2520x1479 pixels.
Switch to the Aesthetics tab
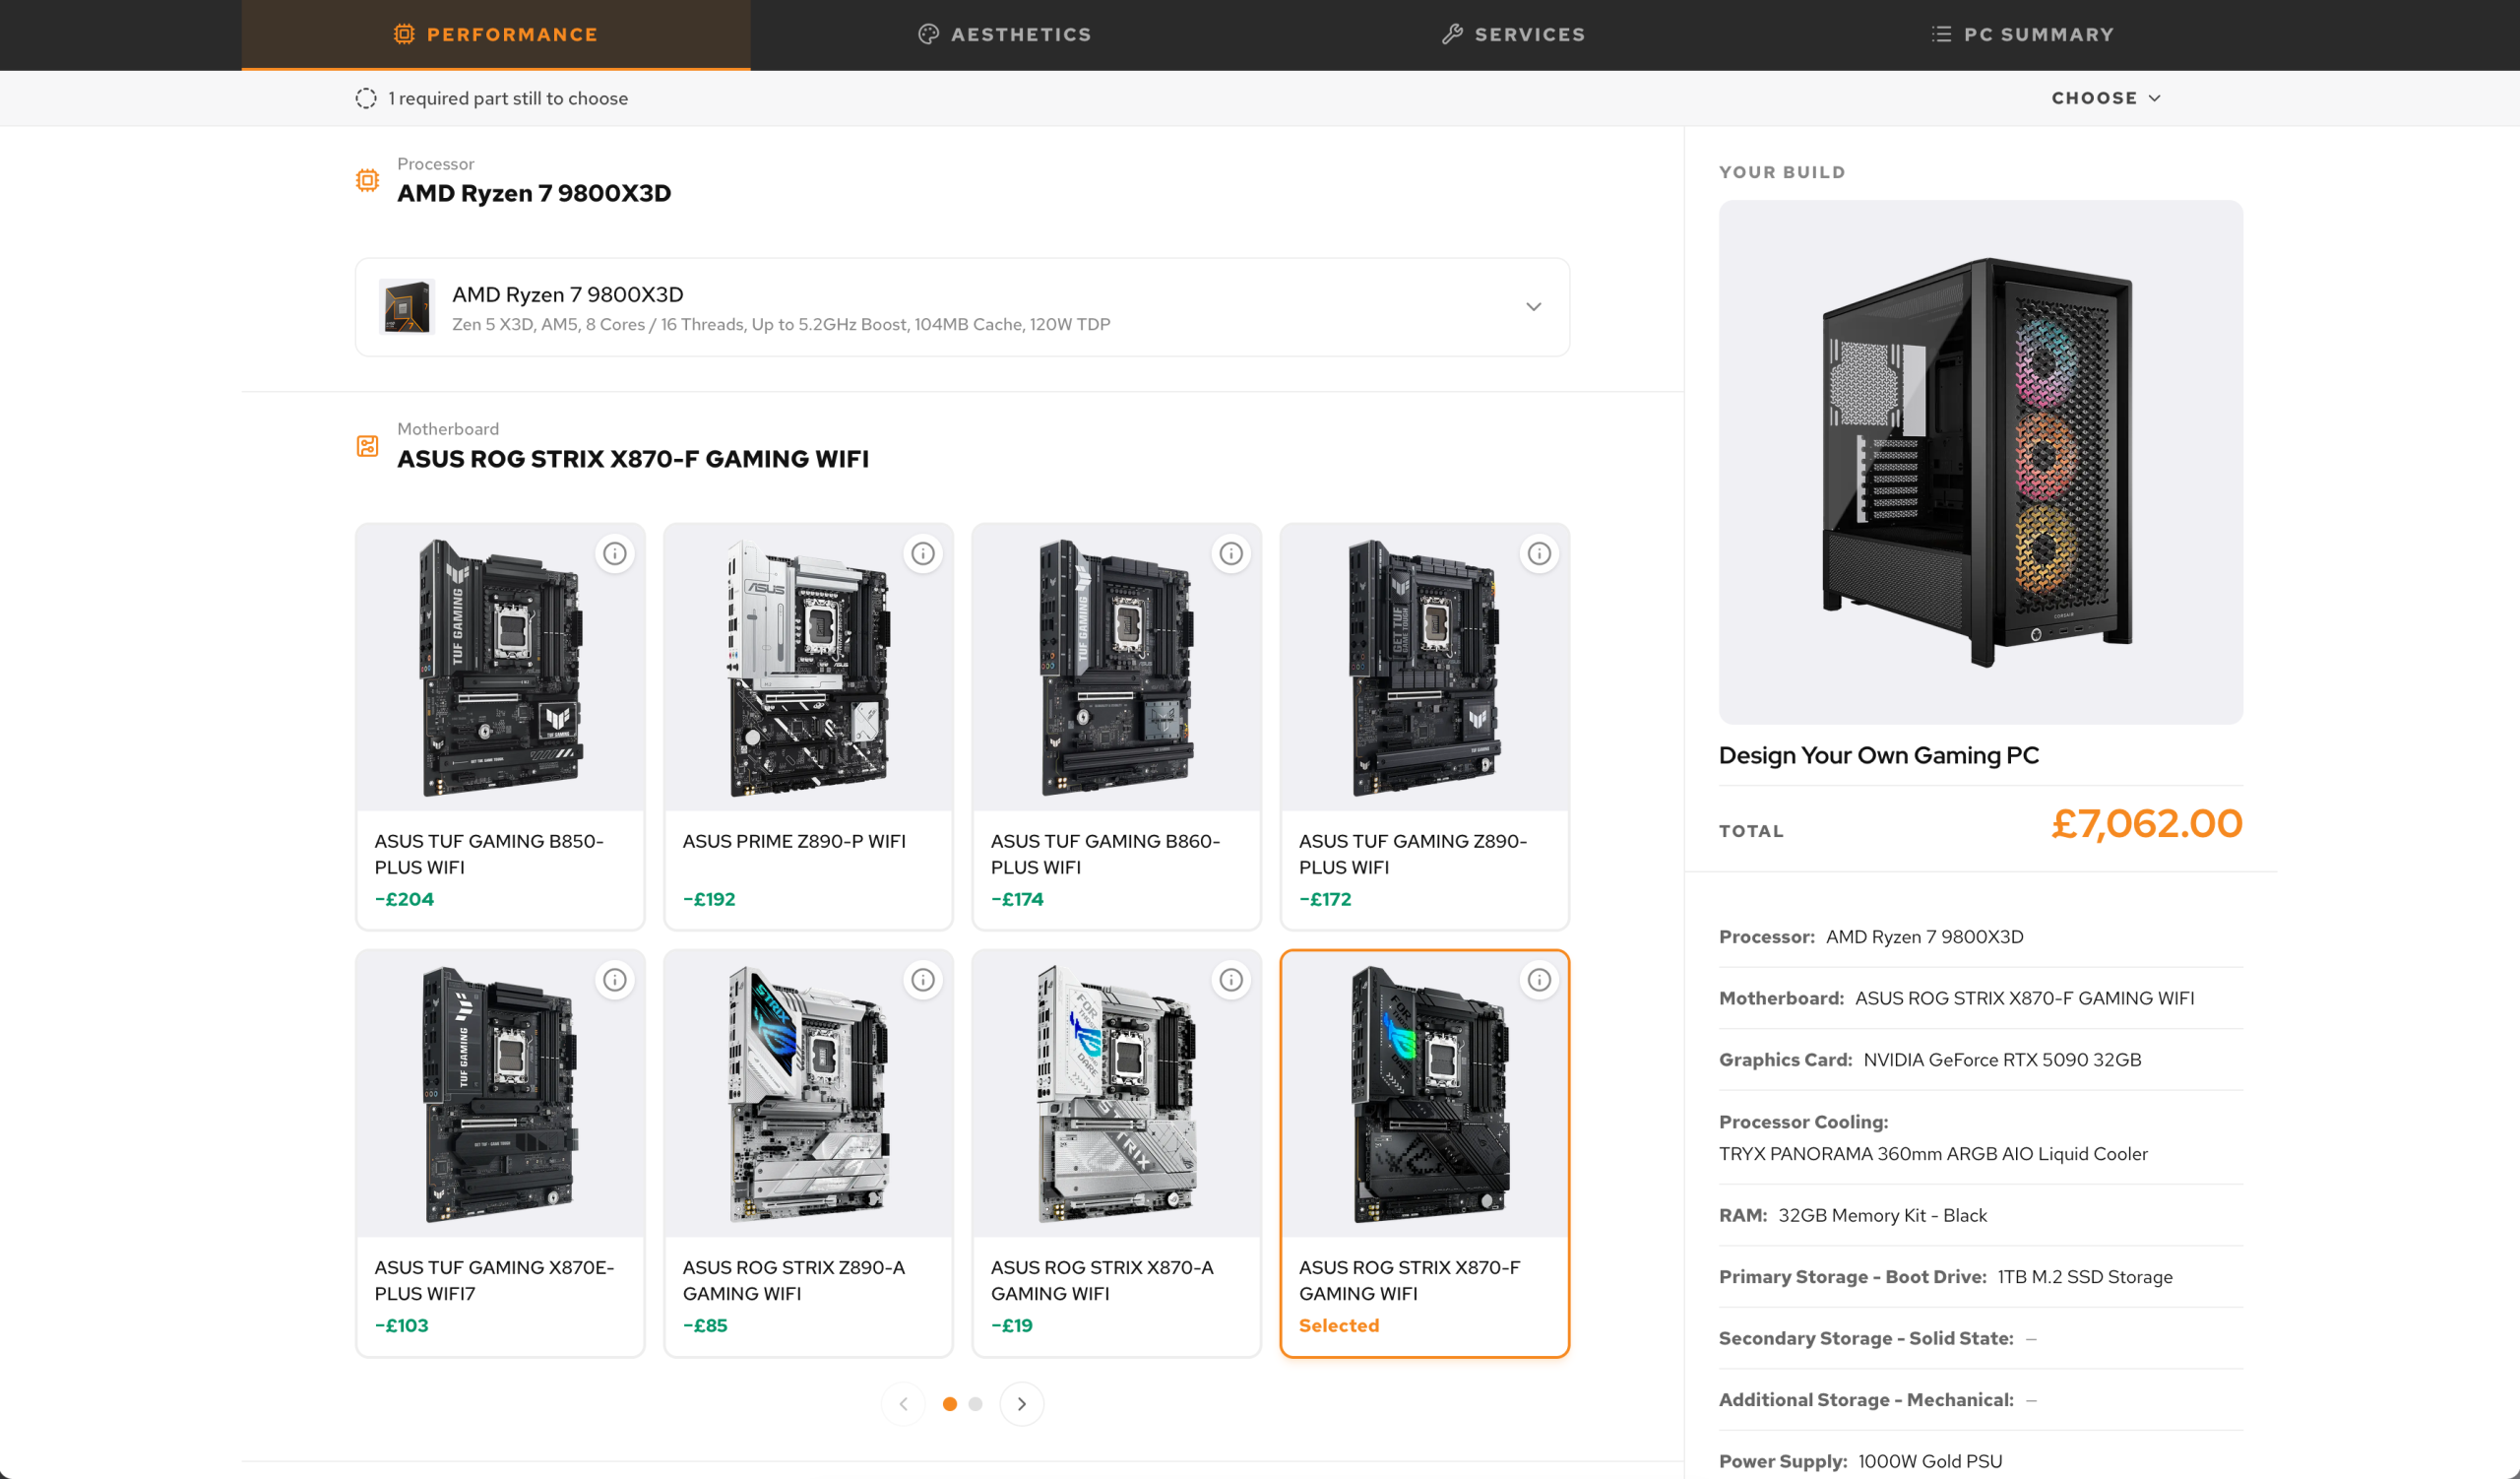[x=1005, y=35]
